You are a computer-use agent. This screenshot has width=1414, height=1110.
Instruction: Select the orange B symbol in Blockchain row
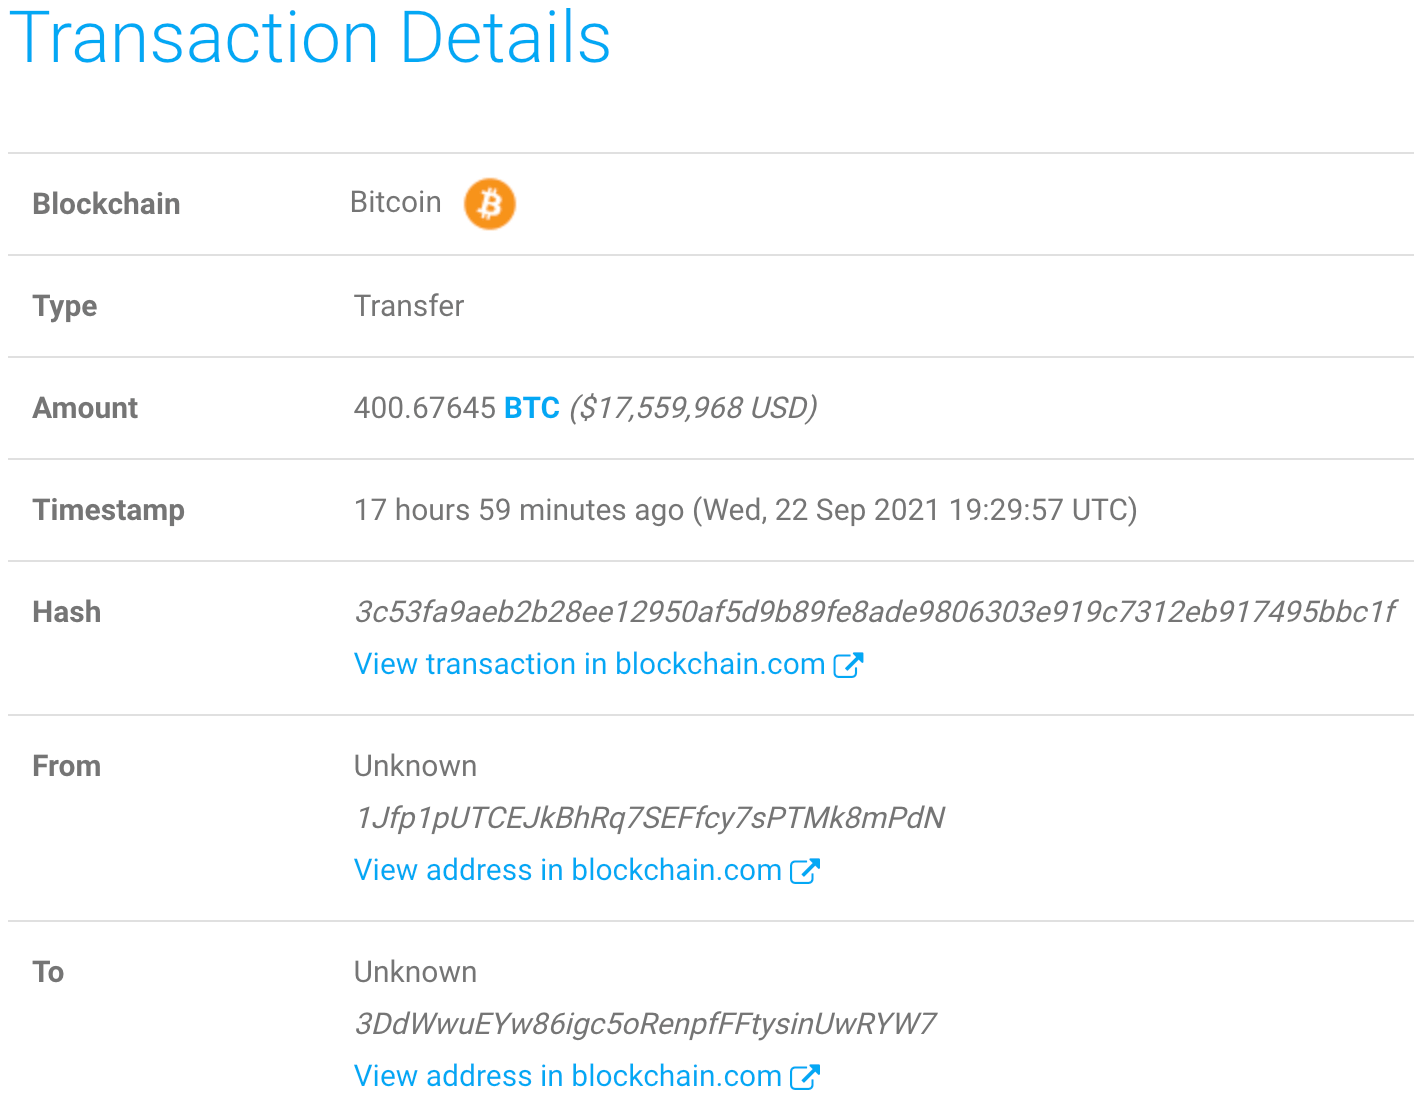click(489, 204)
